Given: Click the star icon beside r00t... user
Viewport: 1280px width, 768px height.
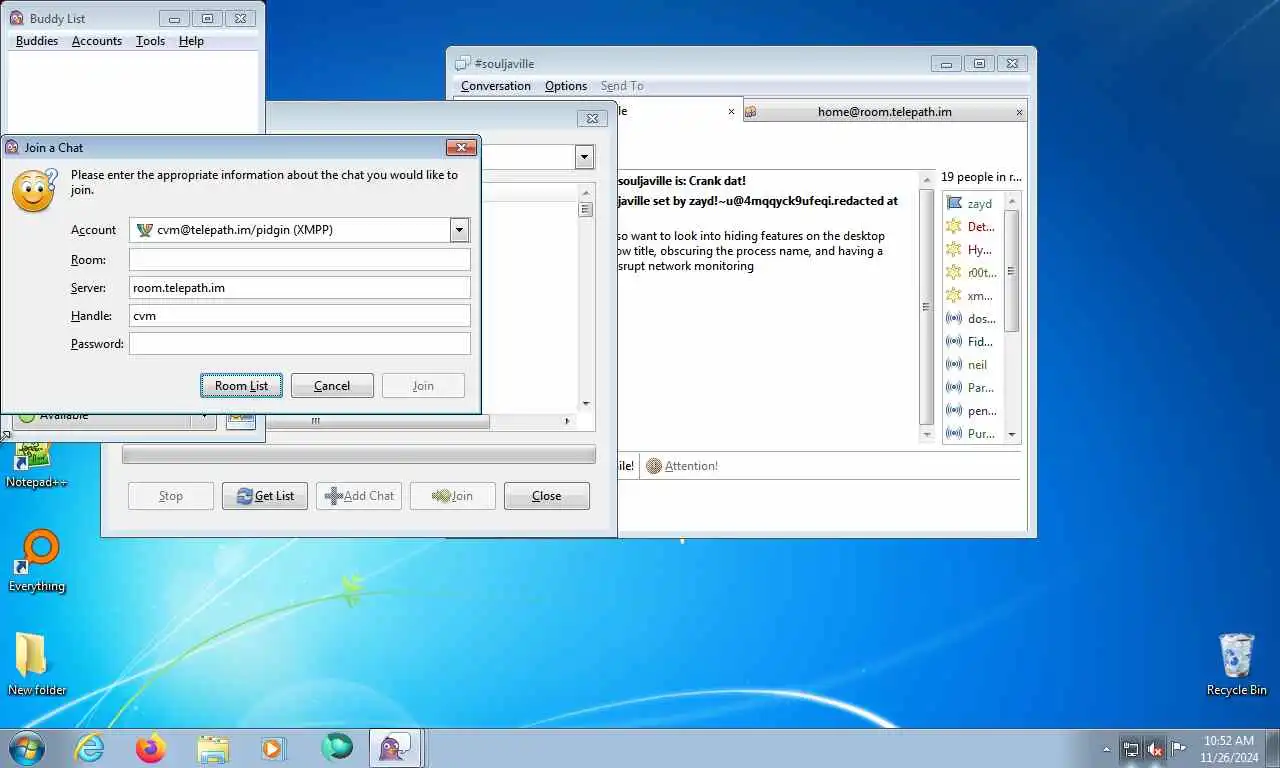Looking at the screenshot, I should (x=954, y=272).
